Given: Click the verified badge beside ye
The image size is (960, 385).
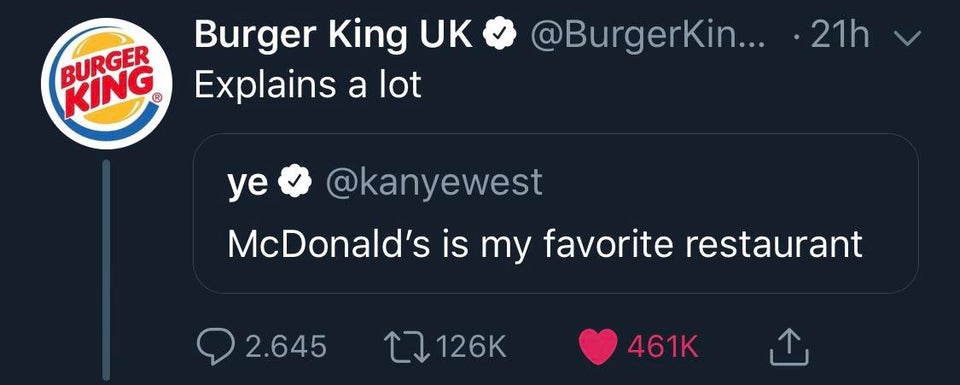Looking at the screenshot, I should [x=296, y=182].
